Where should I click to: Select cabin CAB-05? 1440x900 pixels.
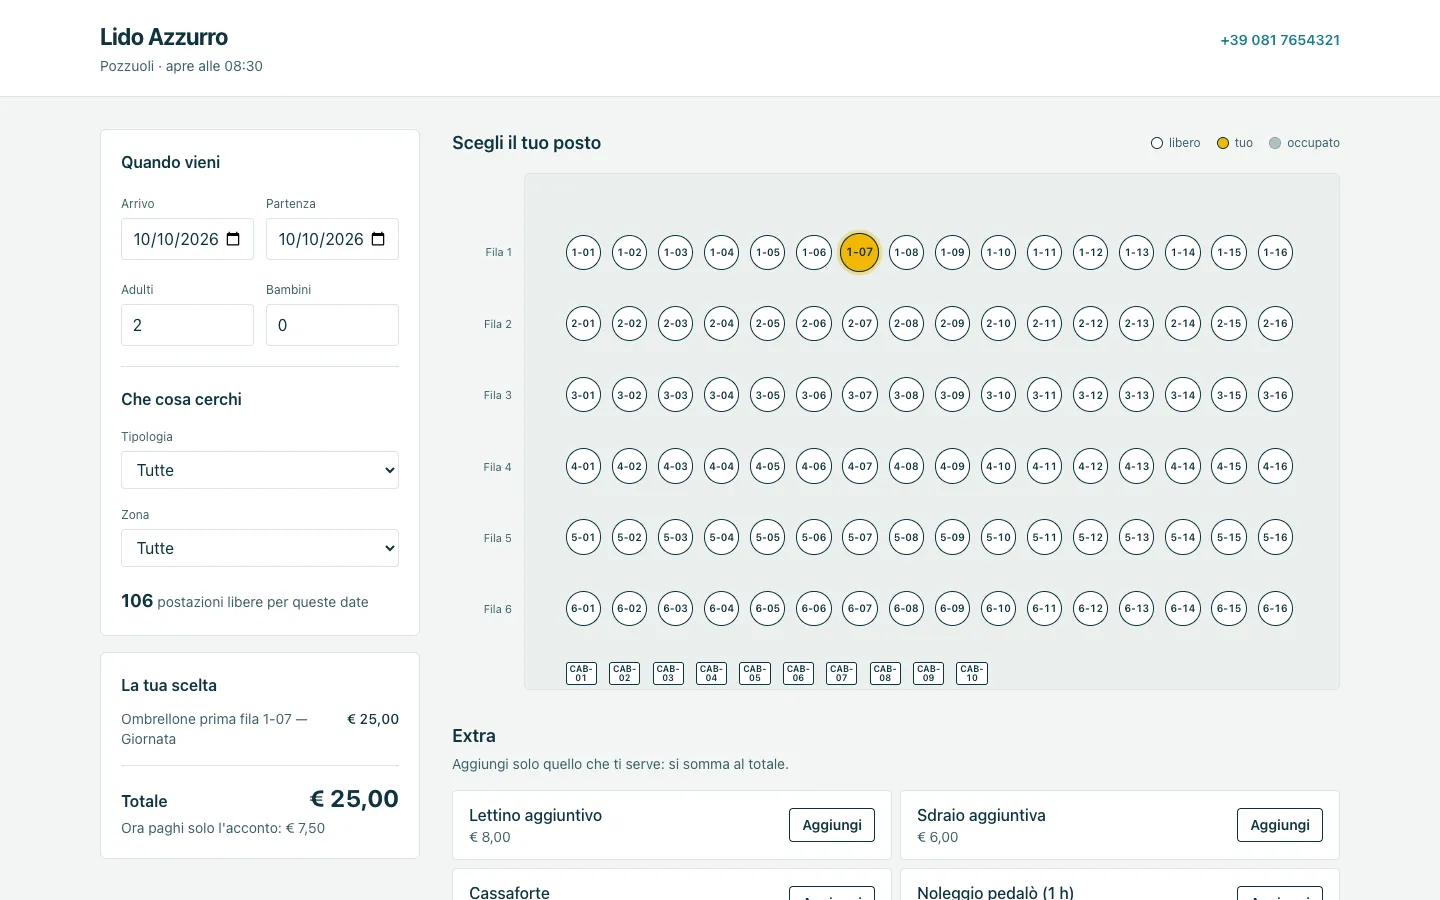755,673
